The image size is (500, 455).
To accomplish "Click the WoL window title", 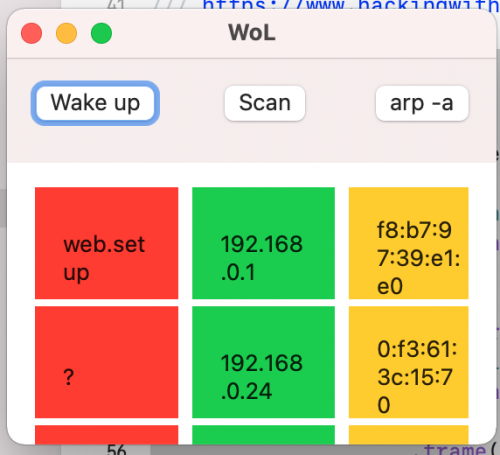I will [252, 33].
